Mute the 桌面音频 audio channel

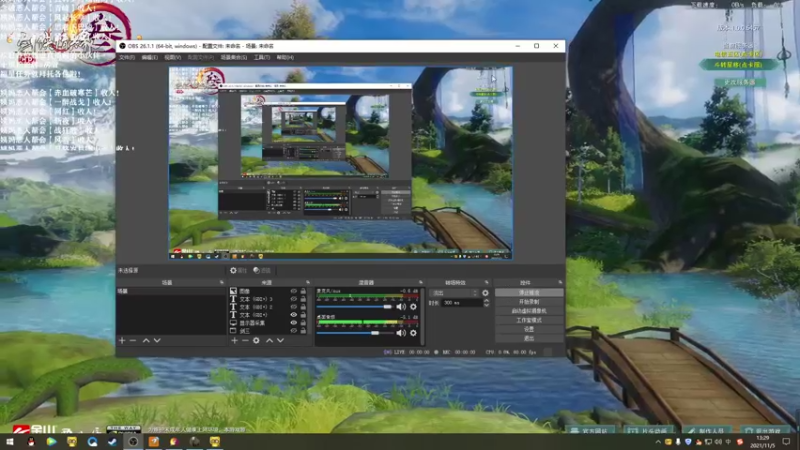pos(401,333)
